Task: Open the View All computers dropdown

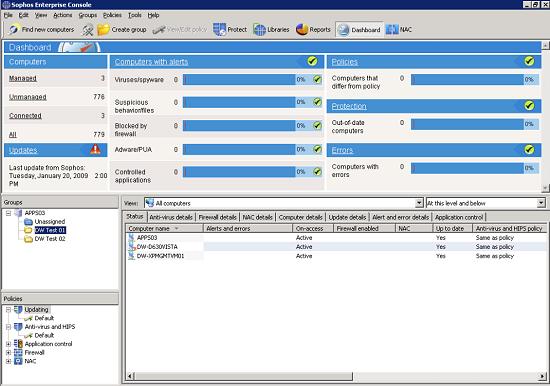Action: point(419,203)
